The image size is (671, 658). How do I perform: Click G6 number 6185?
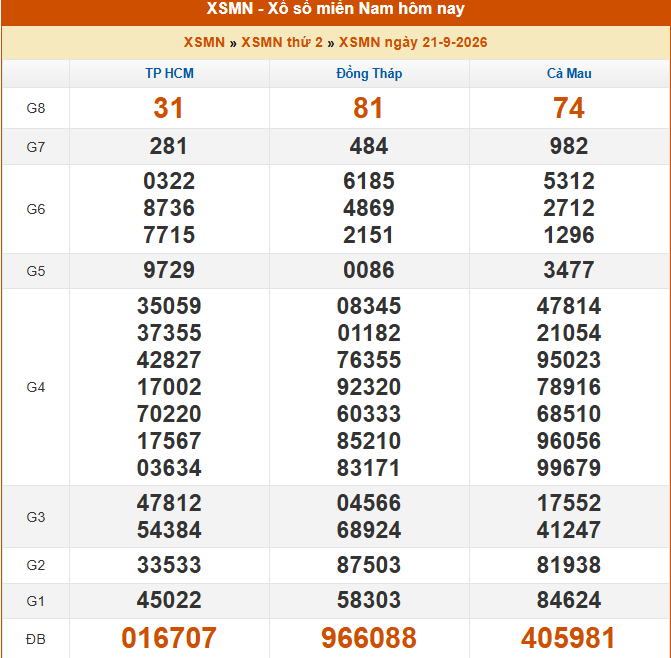pos(369,181)
